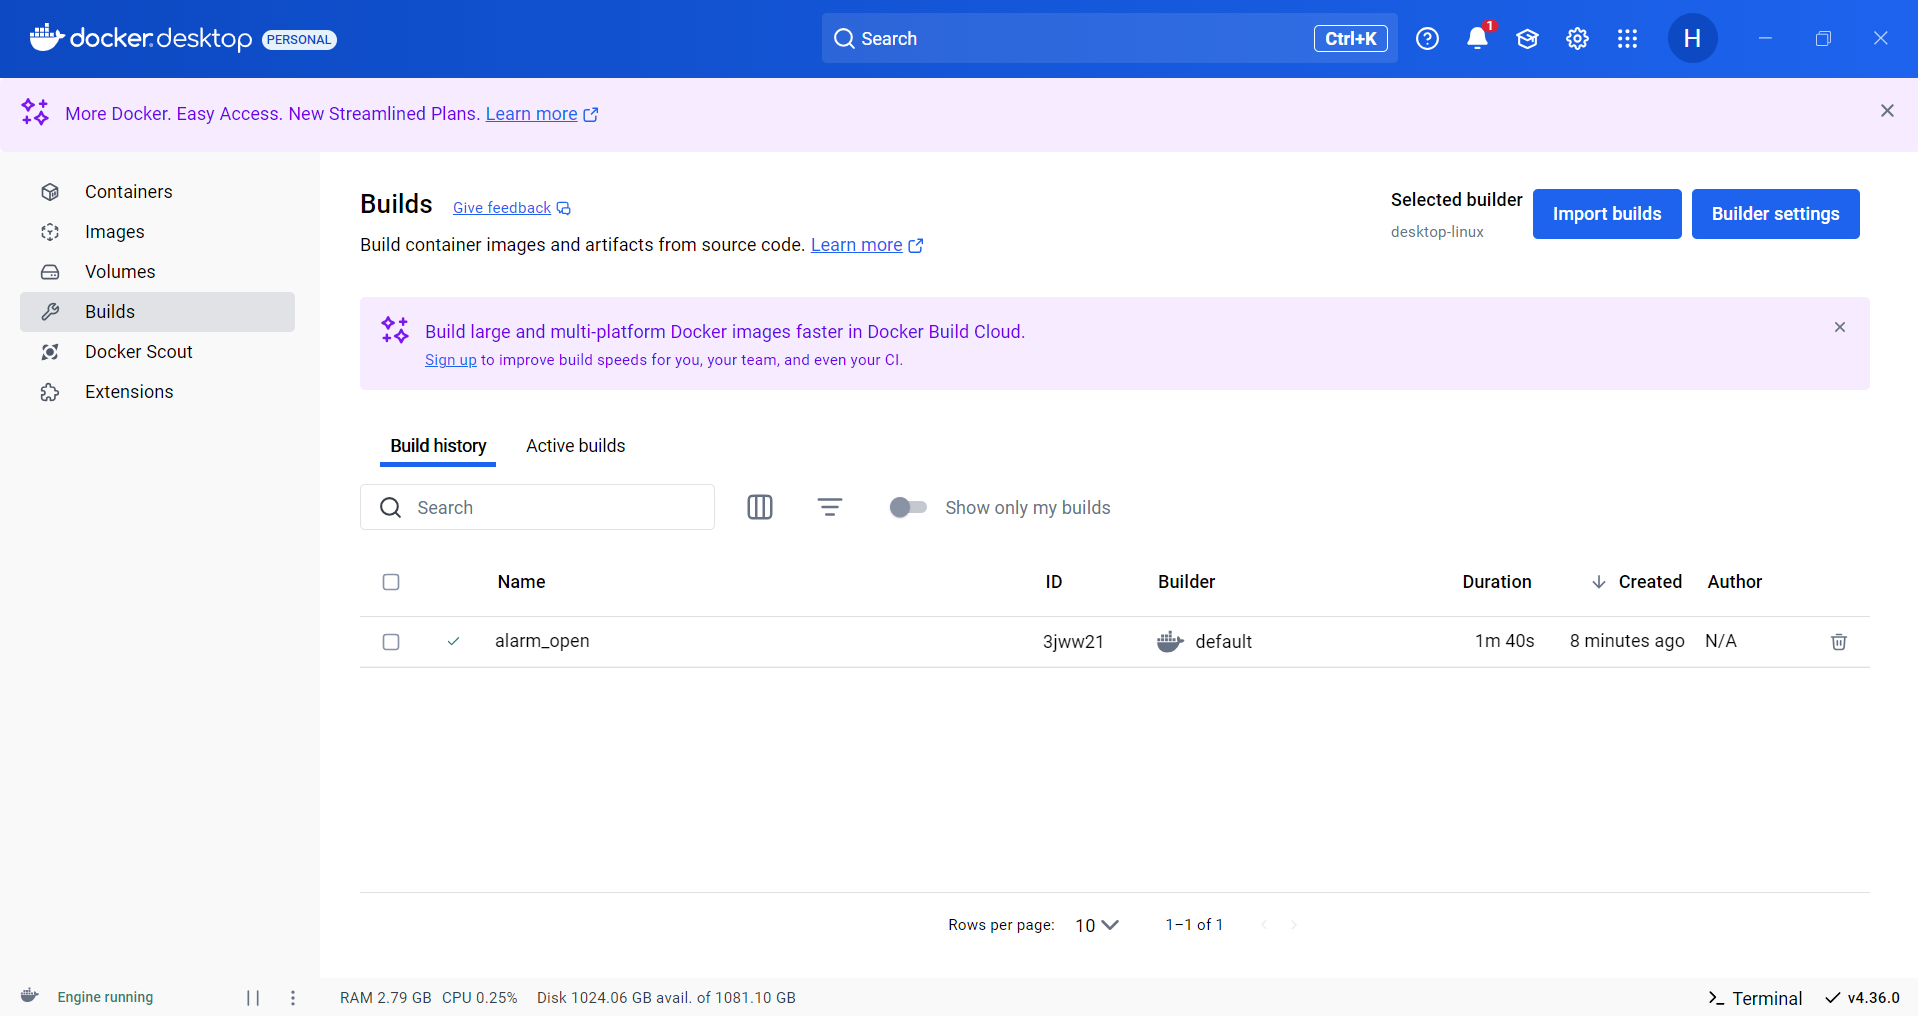1918x1016 pixels.
Task: Open Images in the sidebar
Action: [157, 232]
